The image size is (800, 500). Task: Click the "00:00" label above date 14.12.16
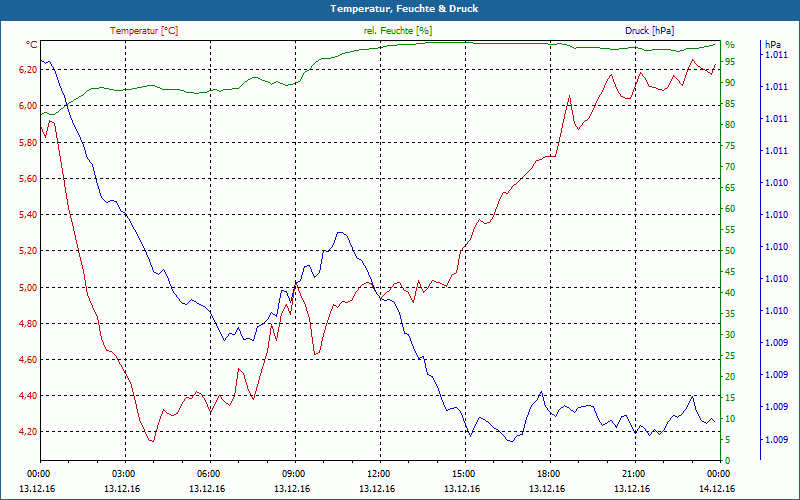pyautogui.click(x=717, y=474)
